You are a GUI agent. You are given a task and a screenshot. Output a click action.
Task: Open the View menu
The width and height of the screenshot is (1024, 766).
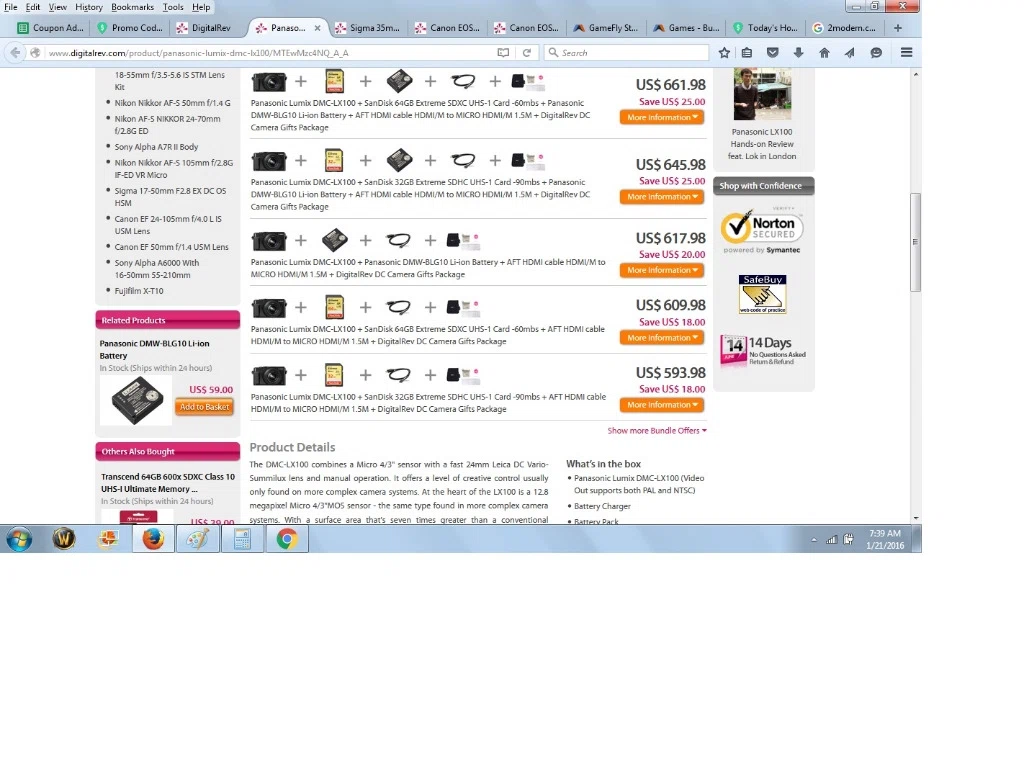coord(57,7)
